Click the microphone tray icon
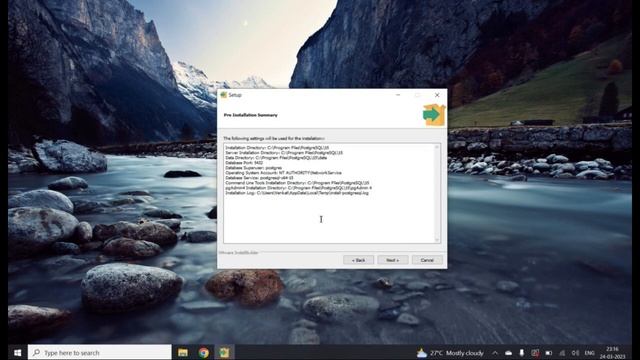 coord(522,353)
